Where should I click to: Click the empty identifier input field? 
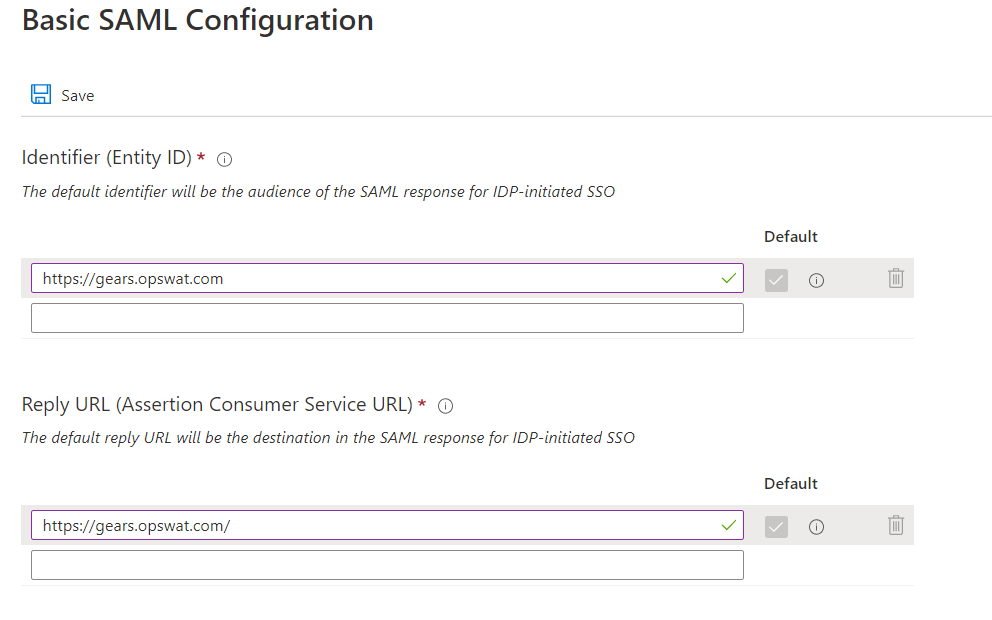point(387,318)
